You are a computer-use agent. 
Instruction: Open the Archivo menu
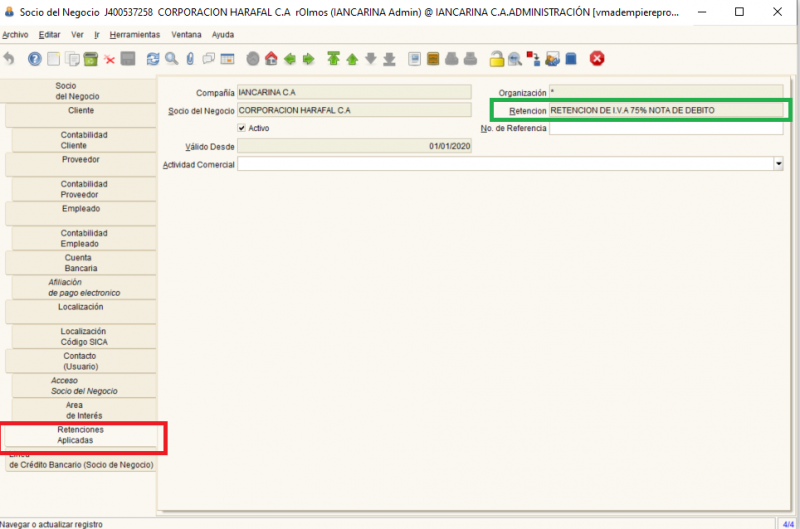15,34
